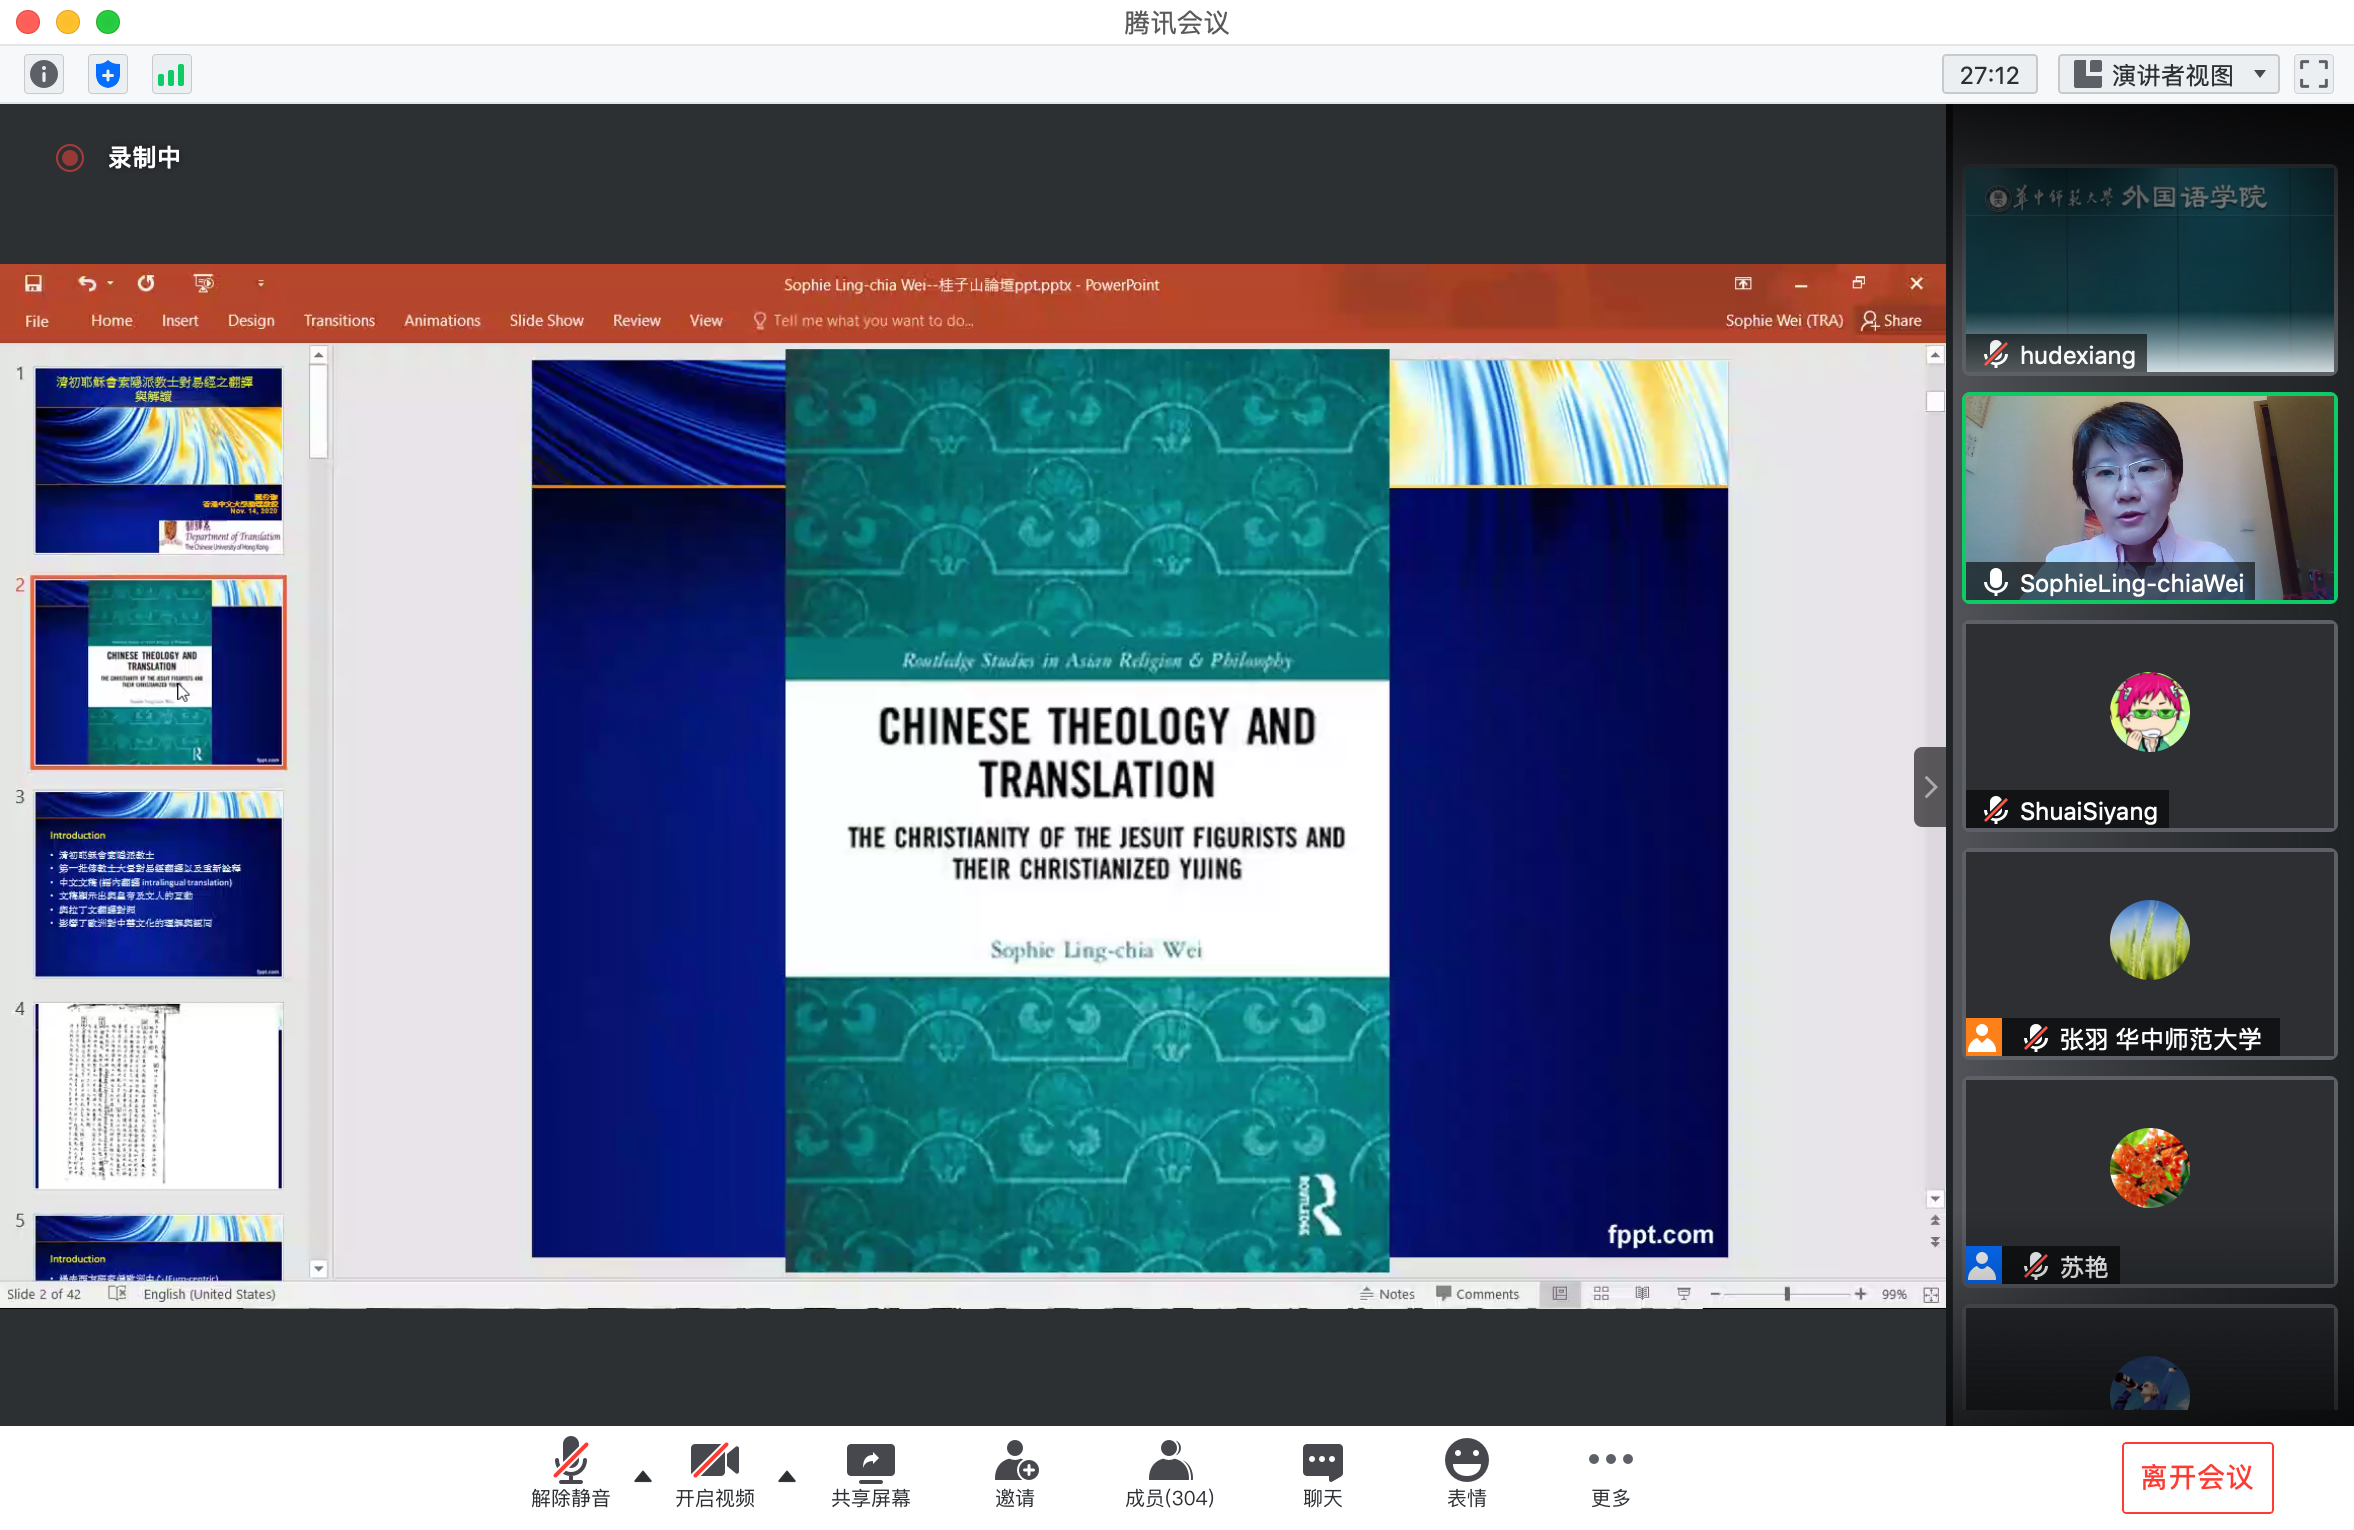
Task: Select hudexiang's video tile
Action: click(x=2149, y=270)
